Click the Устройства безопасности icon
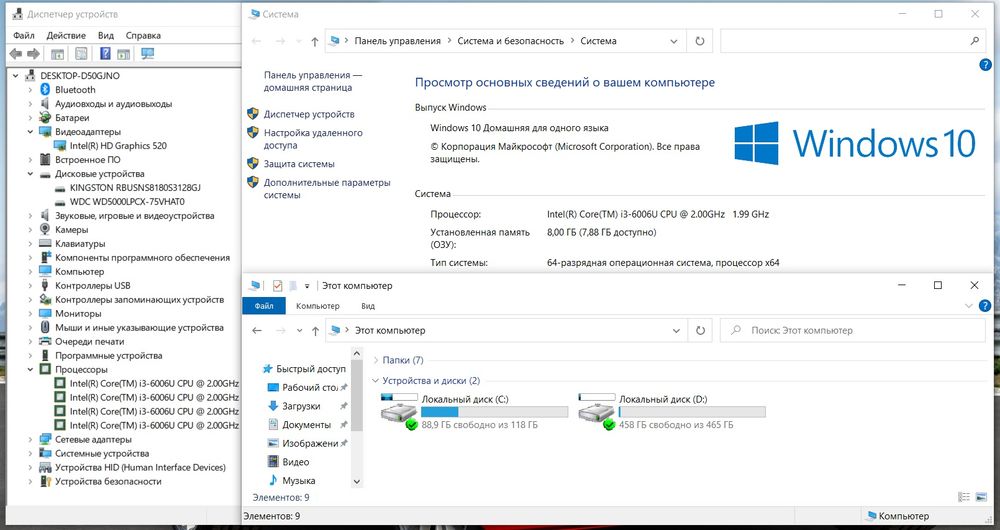Viewport: 1000px width, 530px height. [x=45, y=482]
